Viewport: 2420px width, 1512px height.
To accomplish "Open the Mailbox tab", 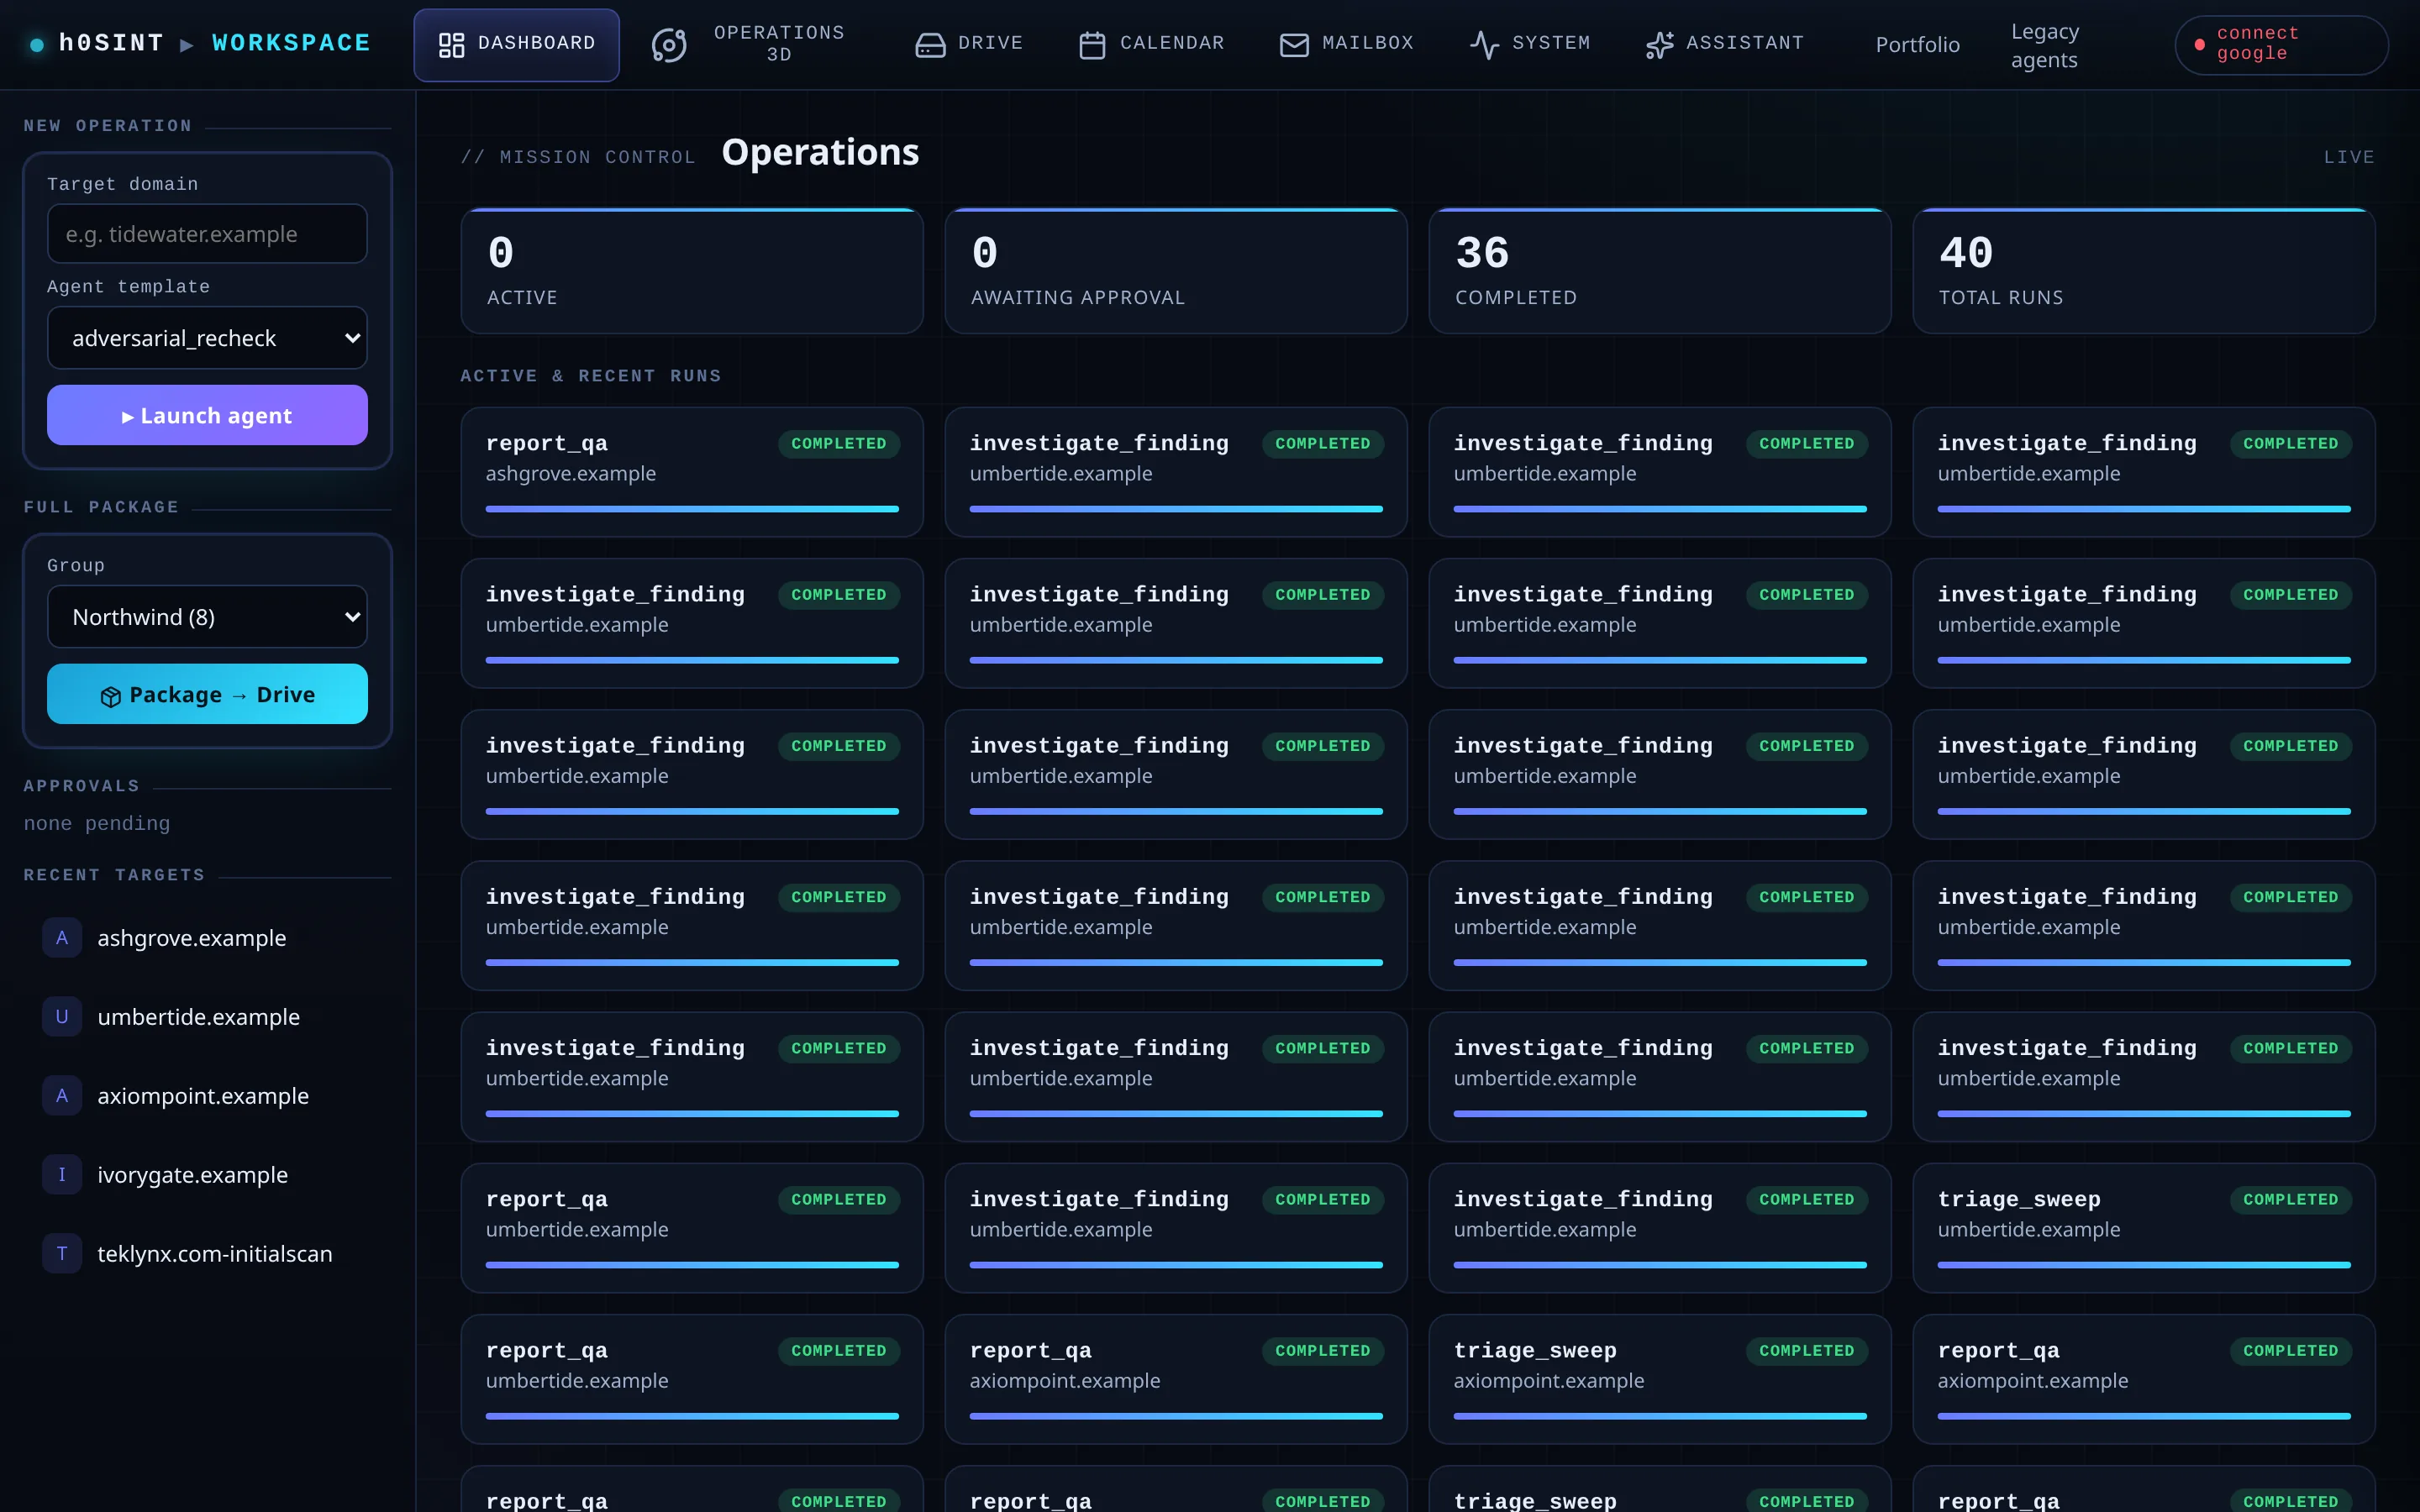I will 1346,44.
